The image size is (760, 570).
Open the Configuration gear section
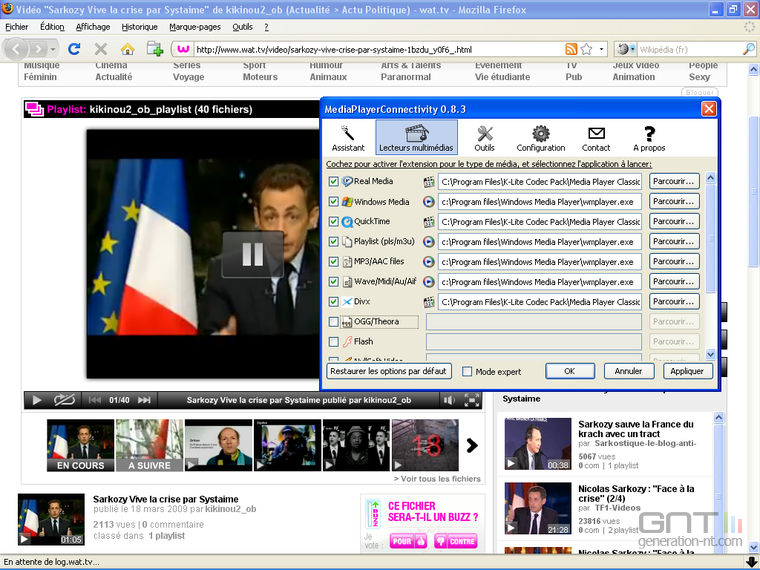tap(540, 138)
